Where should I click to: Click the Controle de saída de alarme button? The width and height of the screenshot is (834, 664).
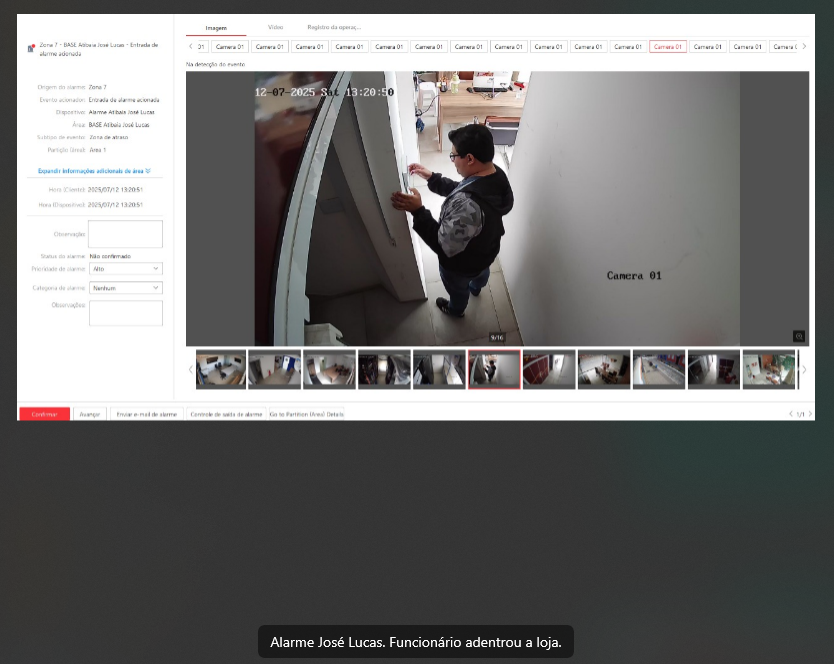tap(226, 414)
